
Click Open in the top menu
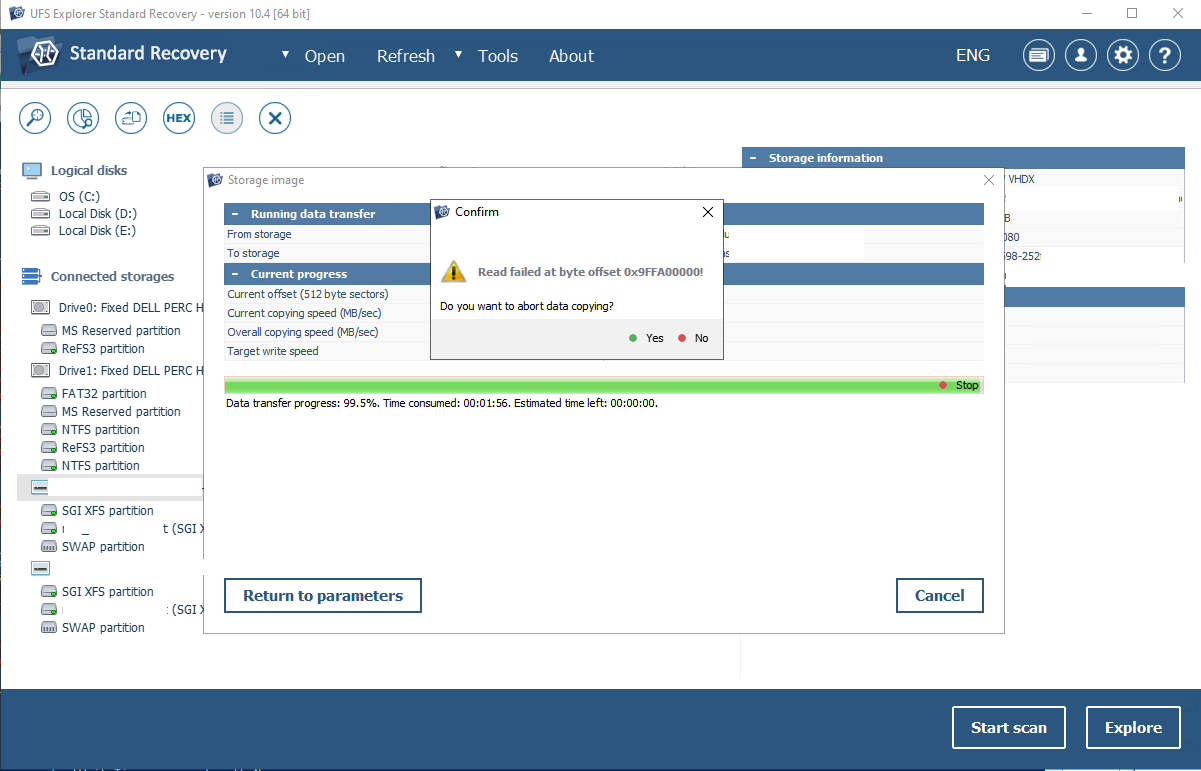[325, 56]
